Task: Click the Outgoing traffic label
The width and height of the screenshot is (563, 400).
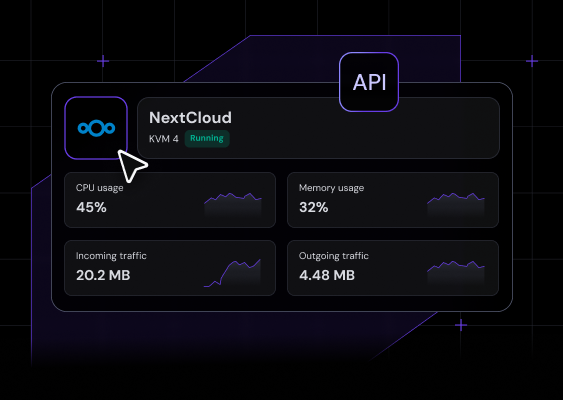Action: click(x=334, y=256)
